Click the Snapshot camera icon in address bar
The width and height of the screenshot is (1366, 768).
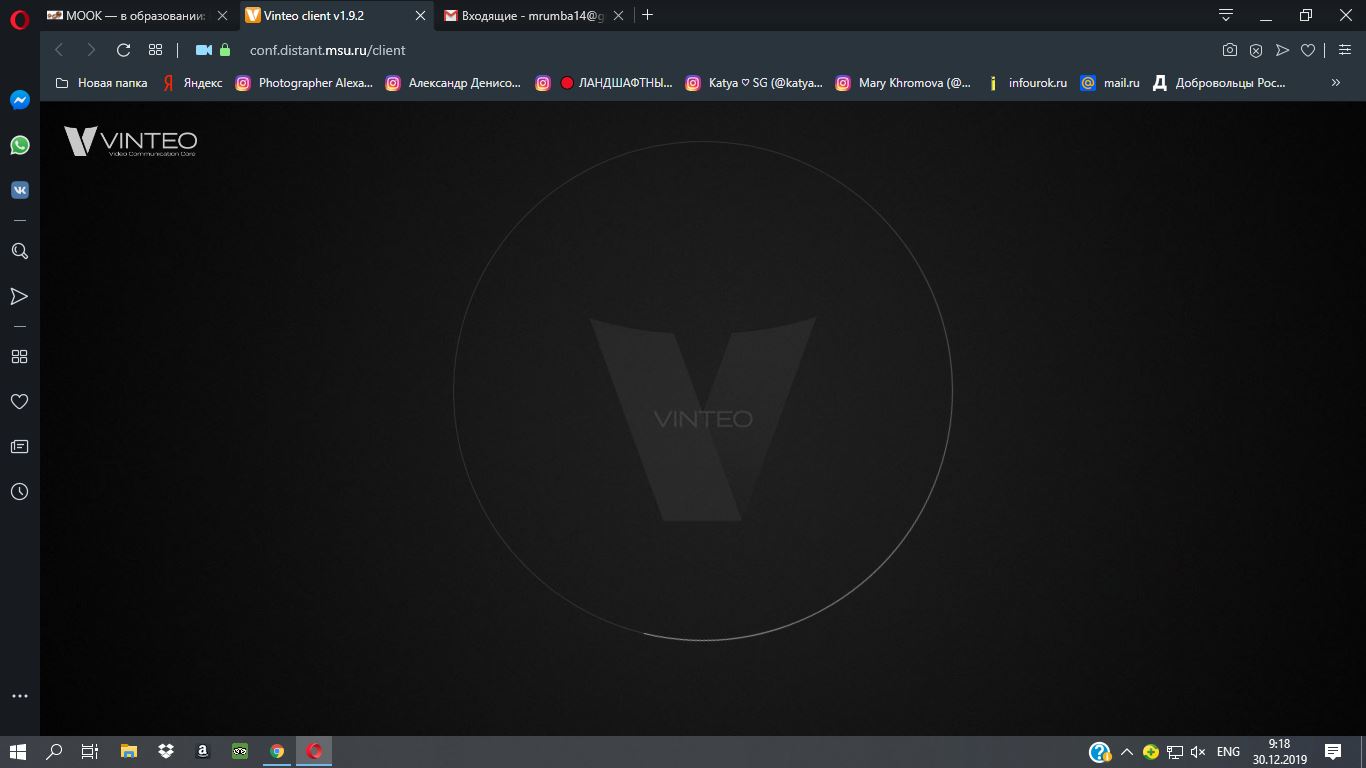point(1230,50)
